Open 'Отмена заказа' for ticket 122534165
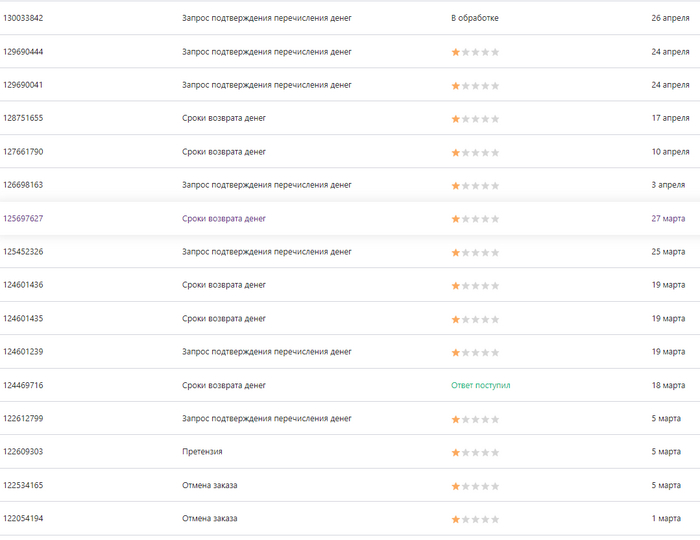Screen dimensions: 700x540 [x=209, y=485]
